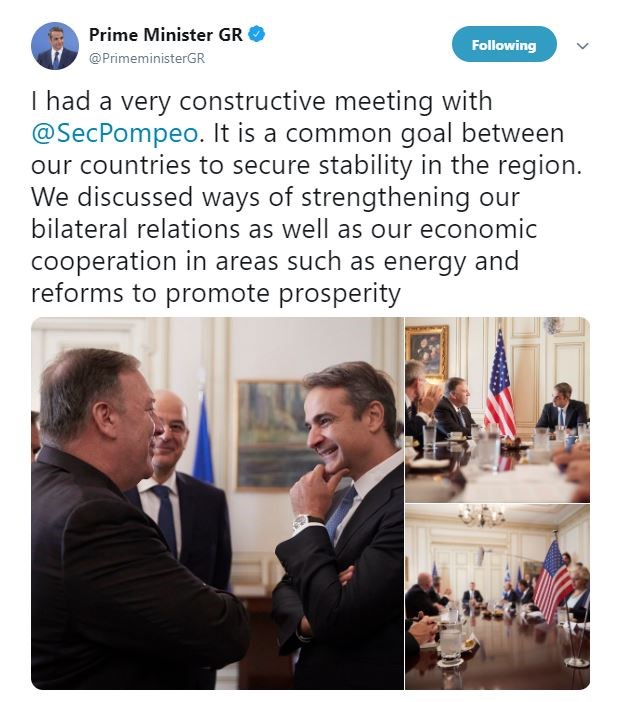Click the text line mentioning bilateral relations
This screenshot has width=621, height=702.
284,229
